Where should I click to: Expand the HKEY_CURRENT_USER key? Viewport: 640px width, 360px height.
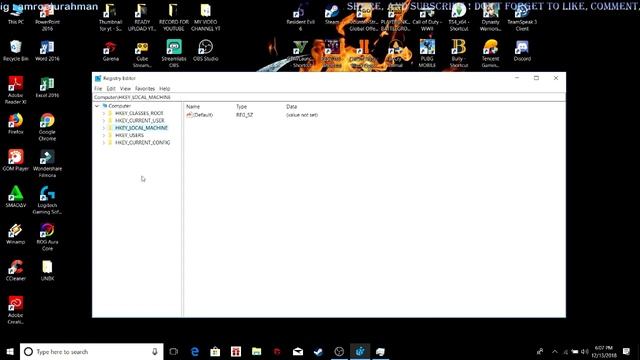click(104, 121)
